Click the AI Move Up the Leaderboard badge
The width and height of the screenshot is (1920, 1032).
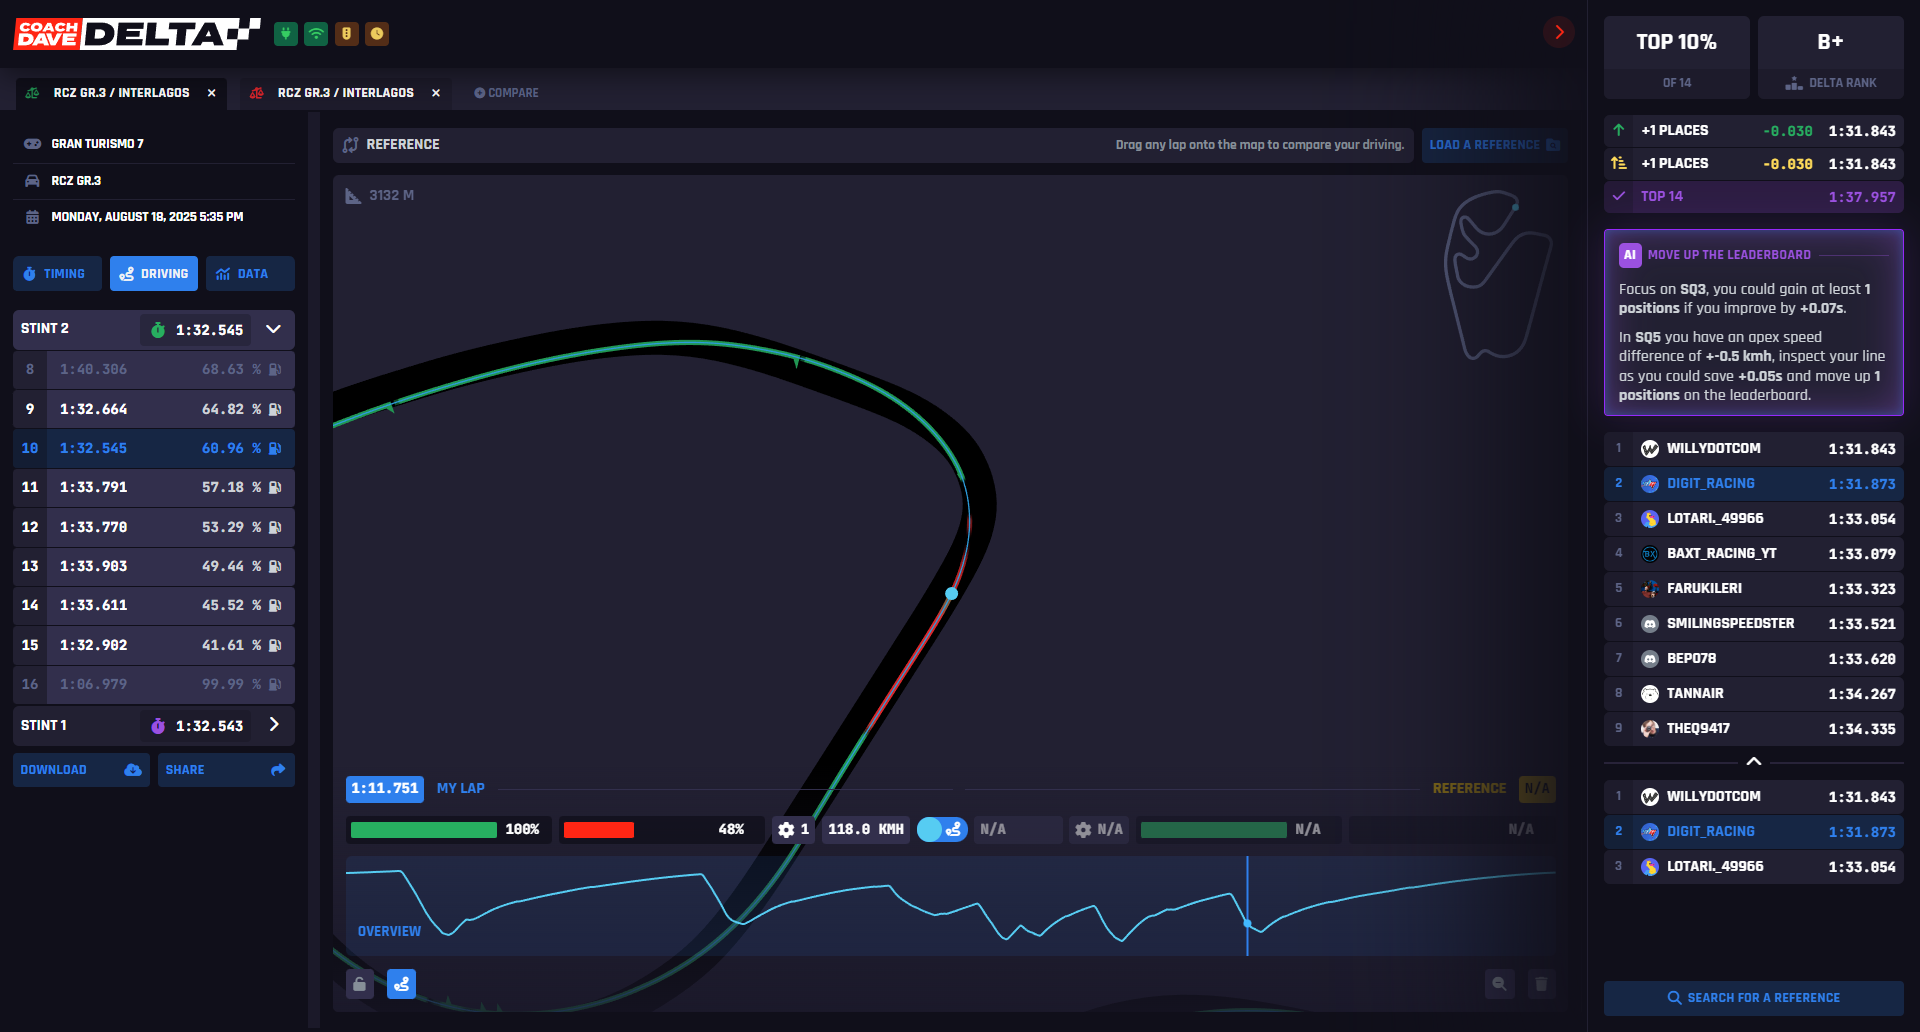1630,255
